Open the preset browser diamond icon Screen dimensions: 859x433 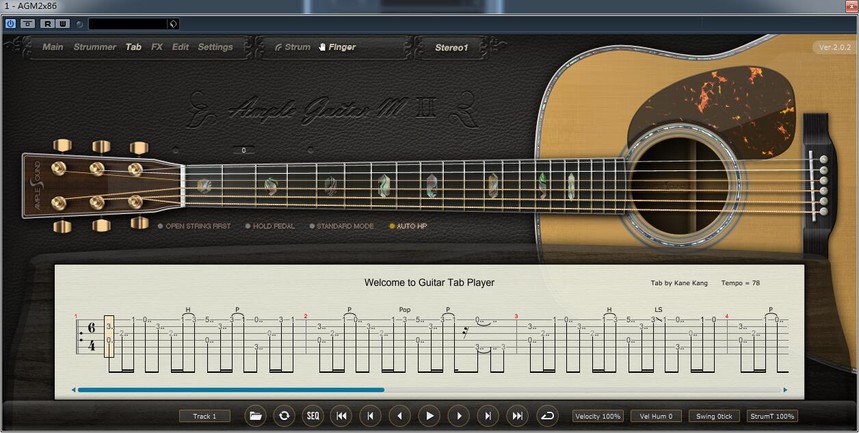click(x=173, y=24)
